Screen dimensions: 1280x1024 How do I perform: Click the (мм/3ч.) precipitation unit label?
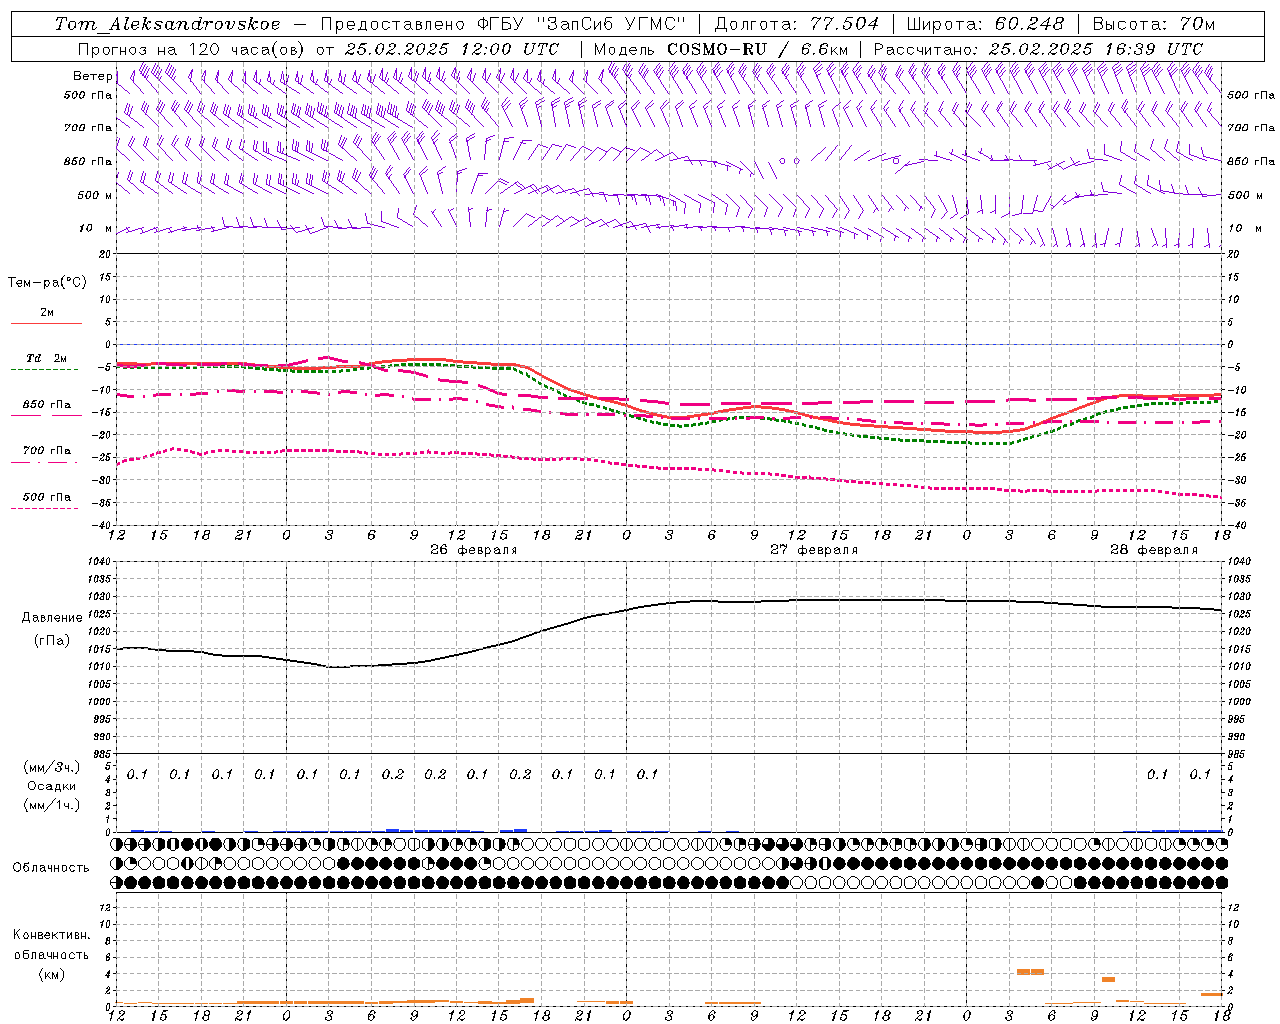tap(52, 768)
